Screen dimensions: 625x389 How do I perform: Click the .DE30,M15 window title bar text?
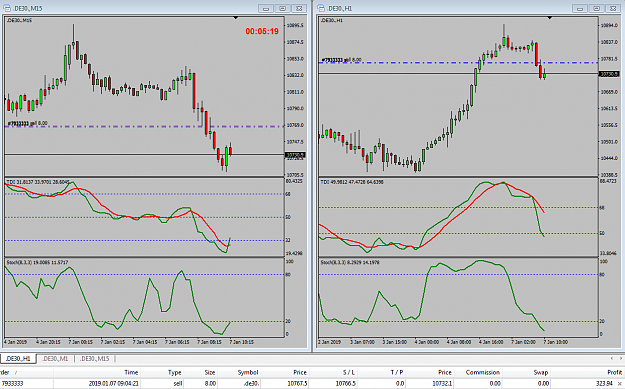[x=28, y=8]
